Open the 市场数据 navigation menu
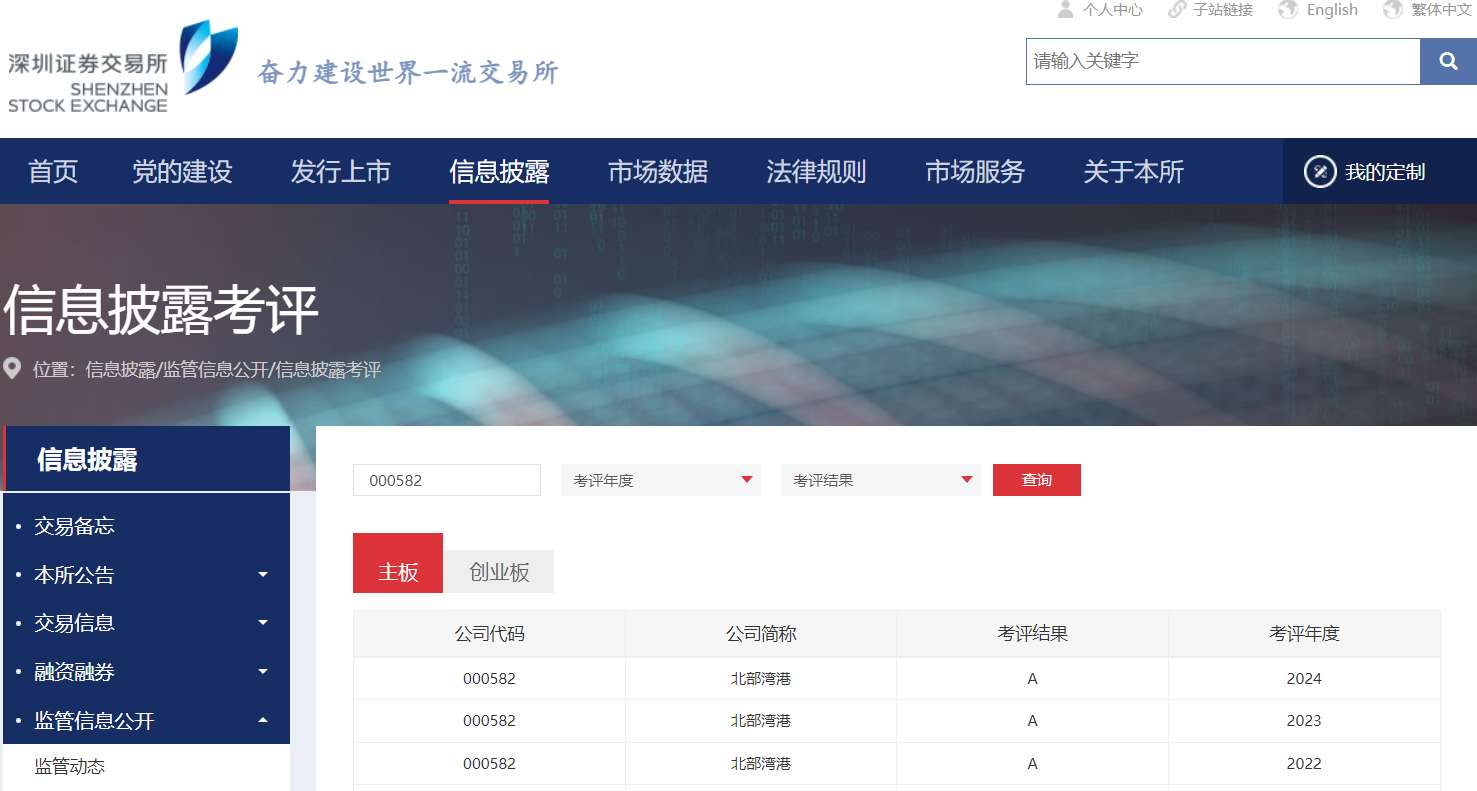Image resolution: width=1477 pixels, height=791 pixels. pyautogui.click(x=657, y=172)
